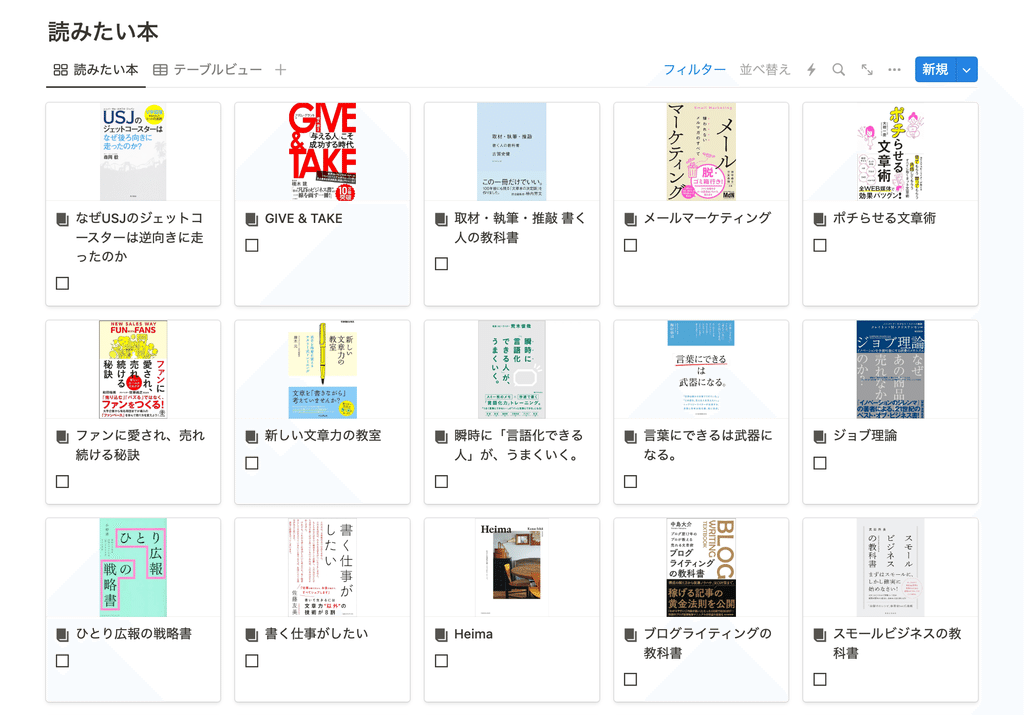
Task: Click page icon beside 新しい文章力の教室
Action: pyautogui.click(x=251, y=436)
